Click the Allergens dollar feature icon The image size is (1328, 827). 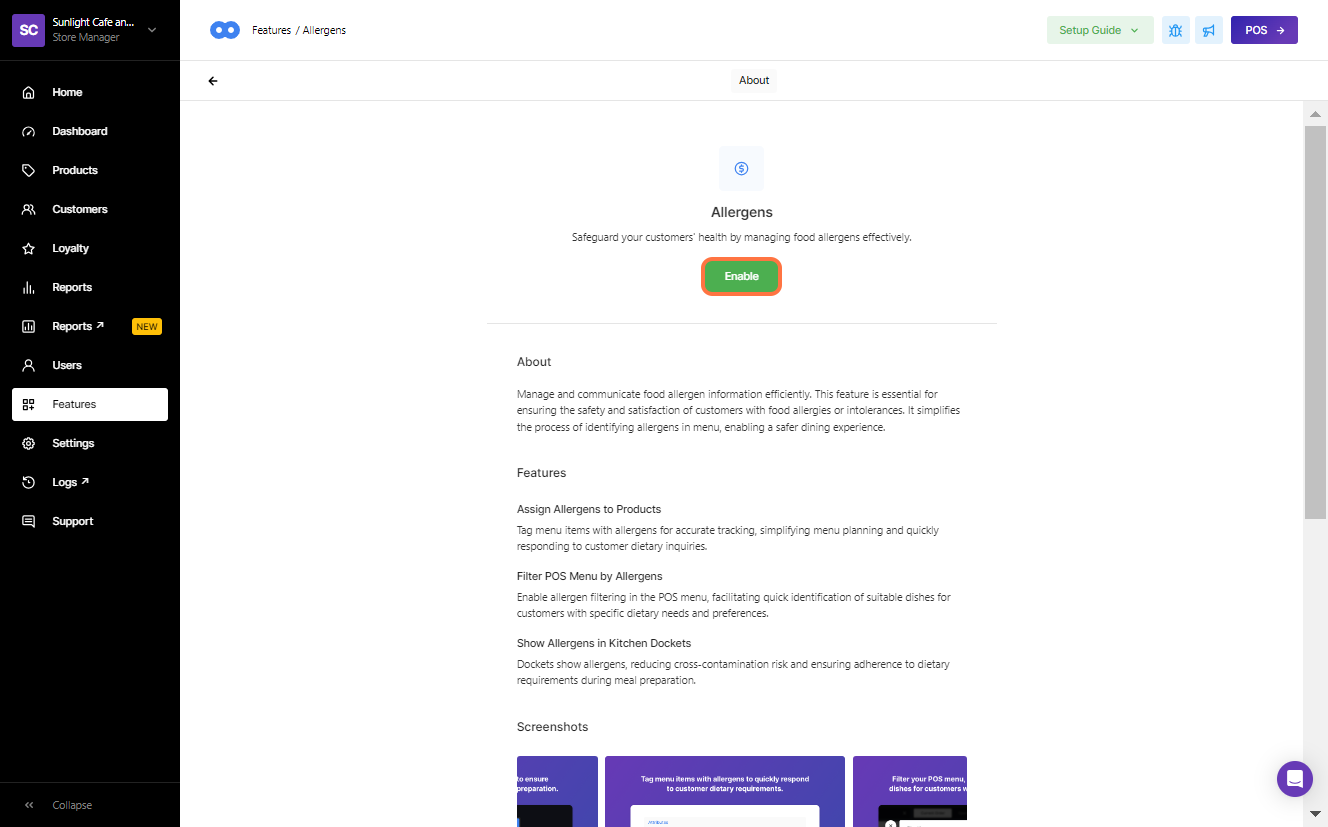(x=741, y=168)
